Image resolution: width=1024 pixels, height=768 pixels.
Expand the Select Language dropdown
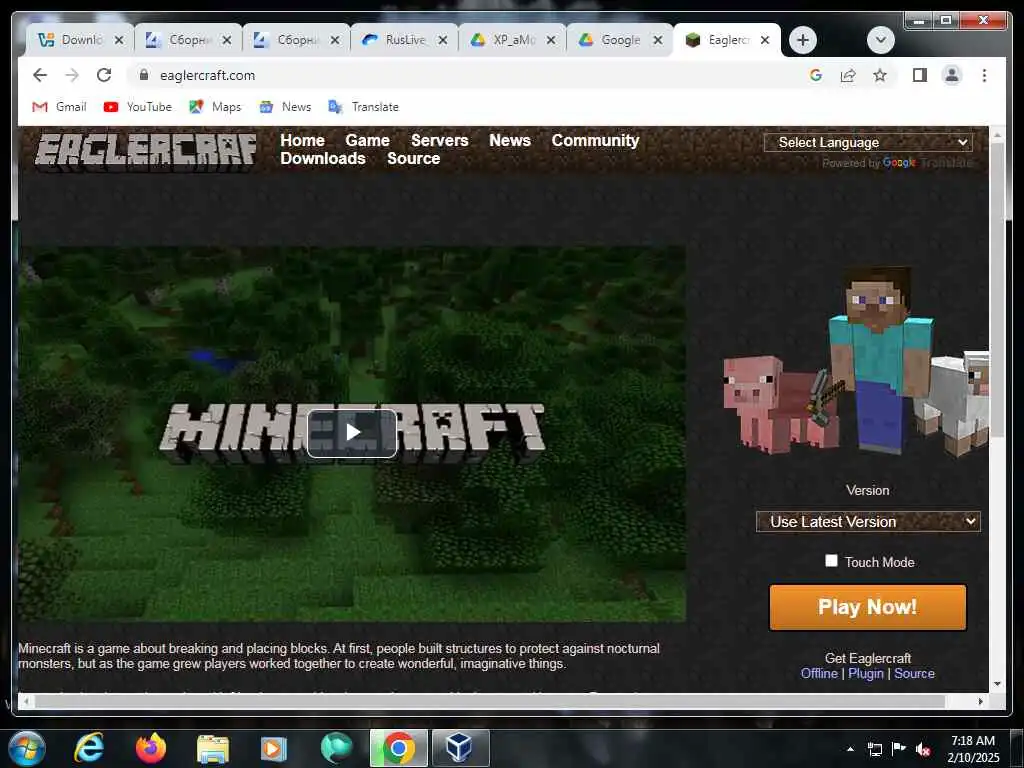click(x=868, y=142)
